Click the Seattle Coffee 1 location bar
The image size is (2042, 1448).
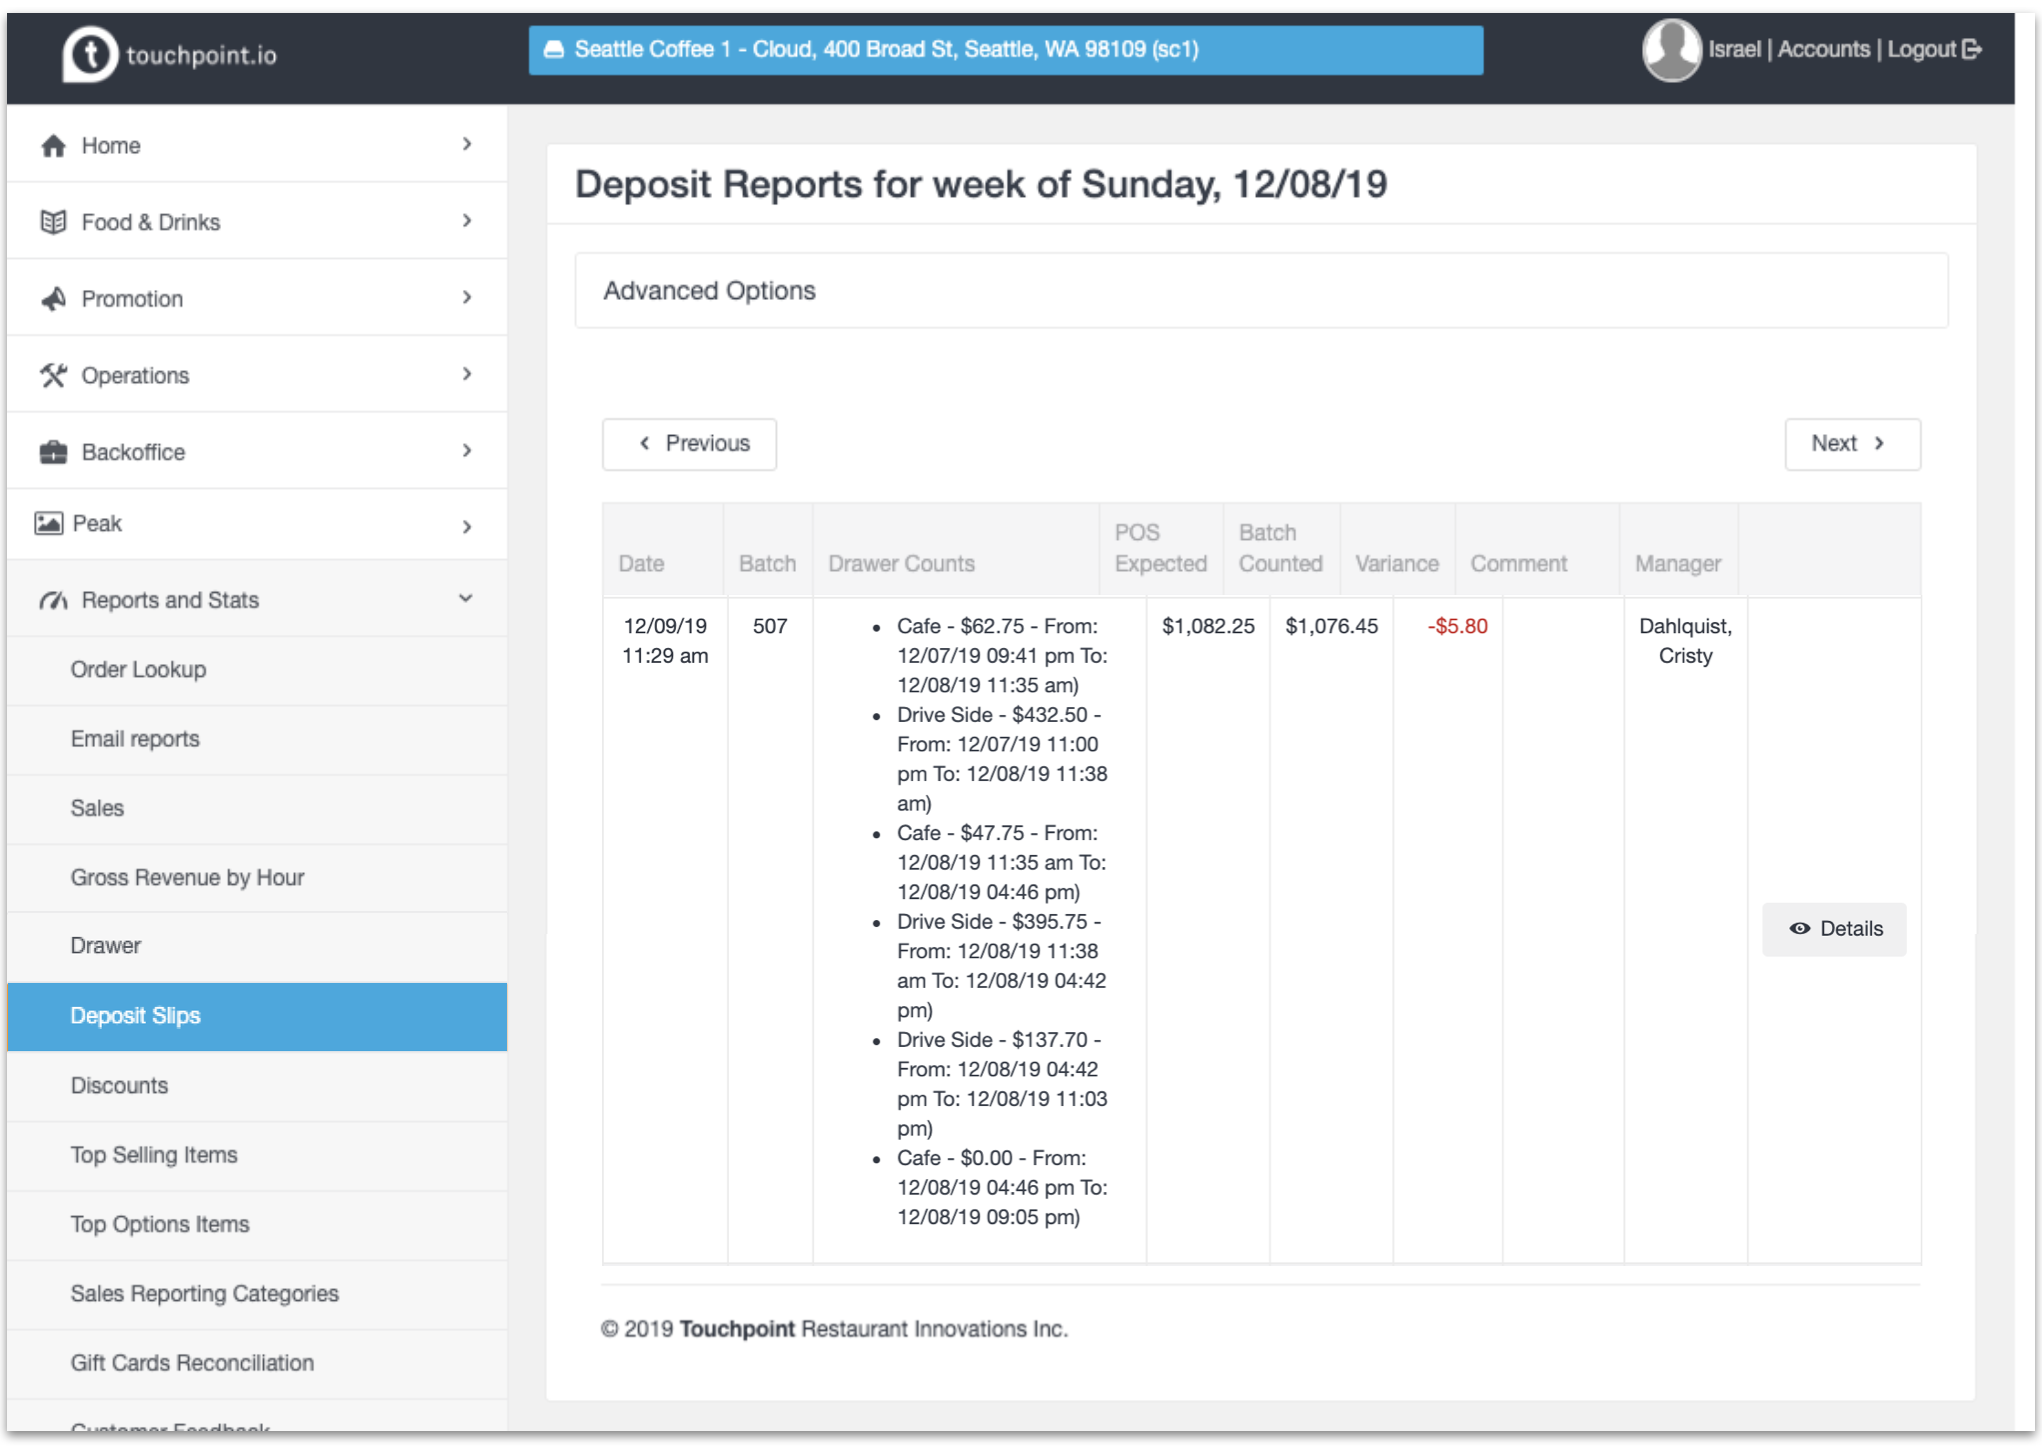(1005, 50)
